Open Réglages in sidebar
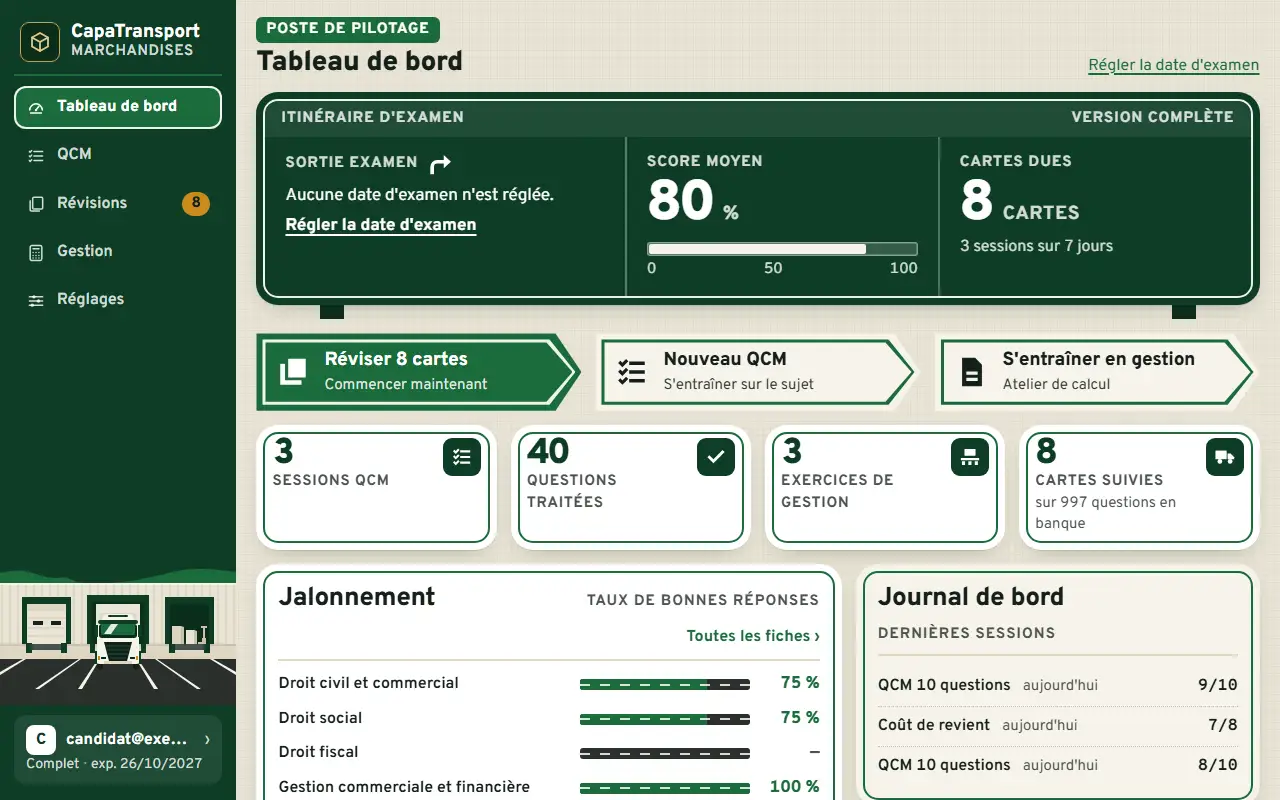The image size is (1280, 800). (118, 299)
